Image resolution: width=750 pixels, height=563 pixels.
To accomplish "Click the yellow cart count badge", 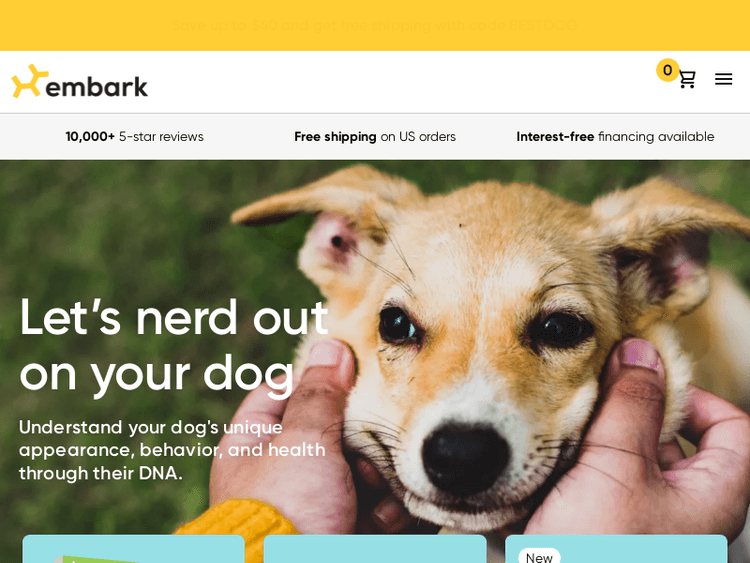I will [667, 70].
